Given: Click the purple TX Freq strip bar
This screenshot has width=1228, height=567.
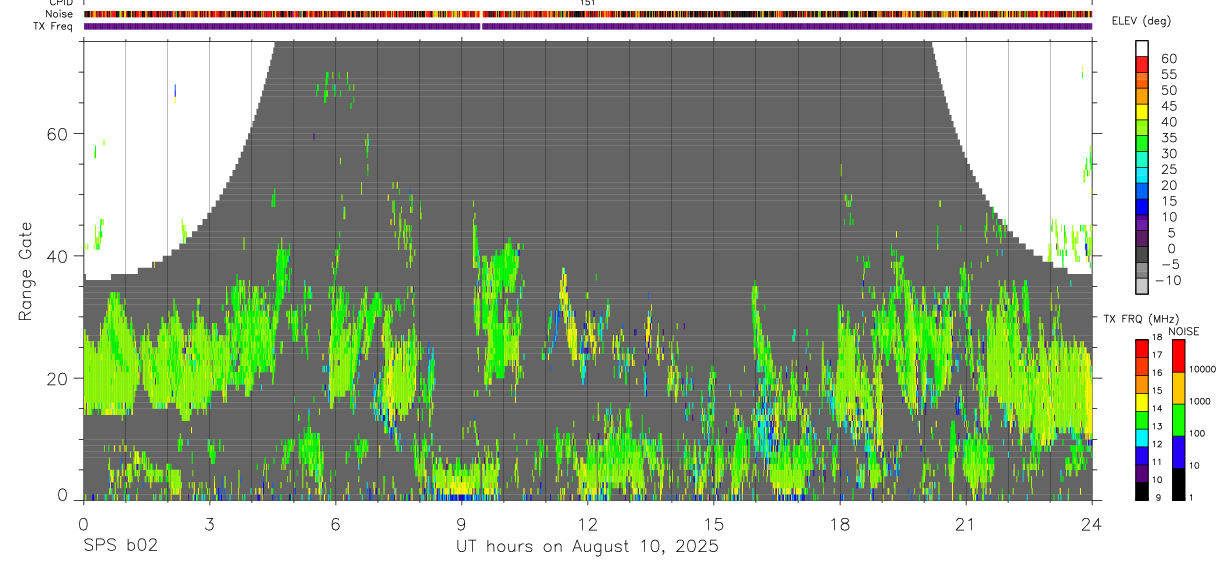Looking at the screenshot, I should coord(588,26).
